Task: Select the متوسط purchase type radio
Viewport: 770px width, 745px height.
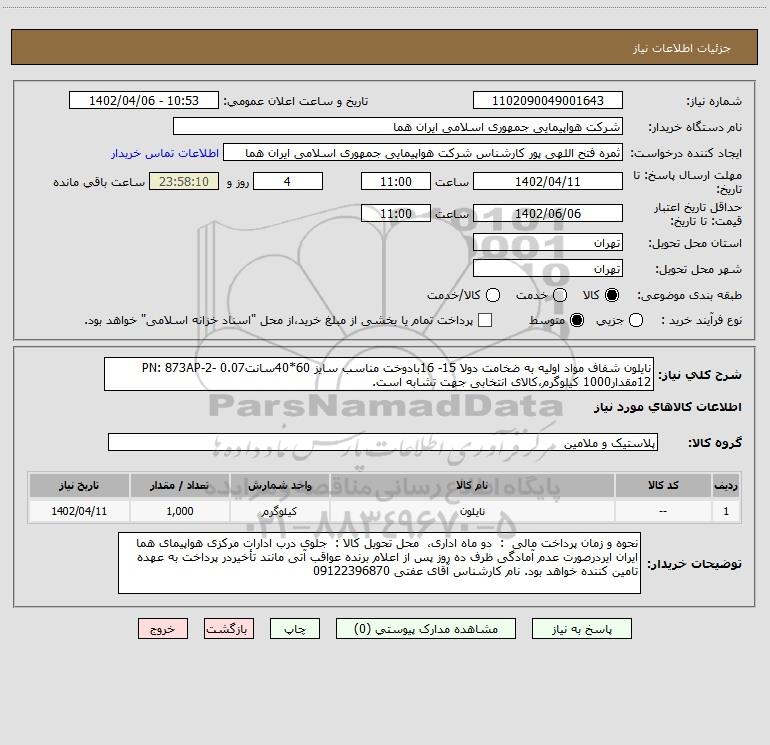Action: pyautogui.click(x=577, y=320)
